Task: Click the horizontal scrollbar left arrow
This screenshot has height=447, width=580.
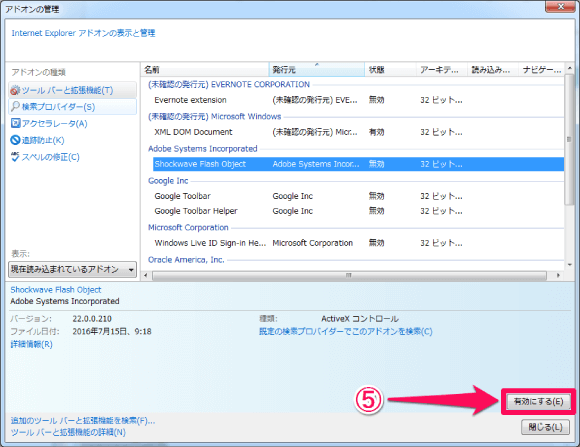Action: (146, 275)
